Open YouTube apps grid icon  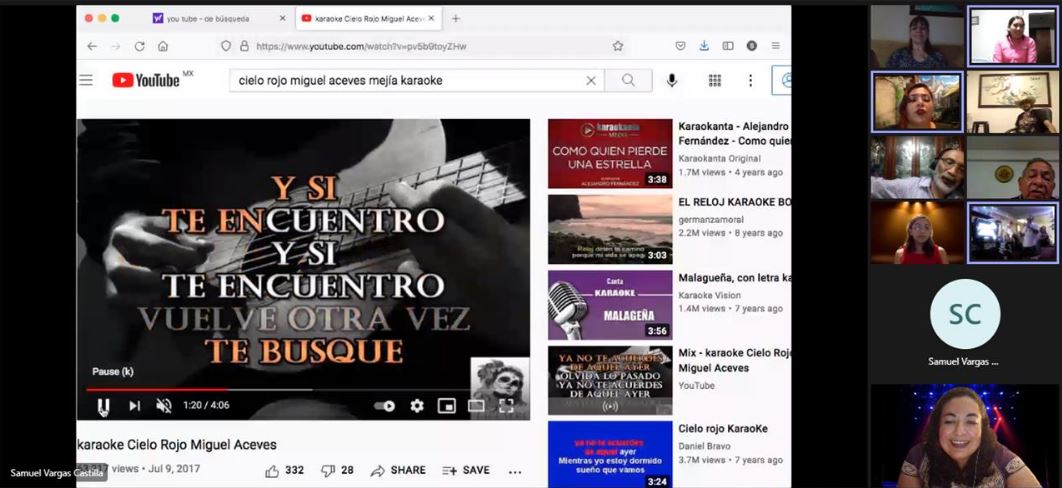tap(715, 81)
